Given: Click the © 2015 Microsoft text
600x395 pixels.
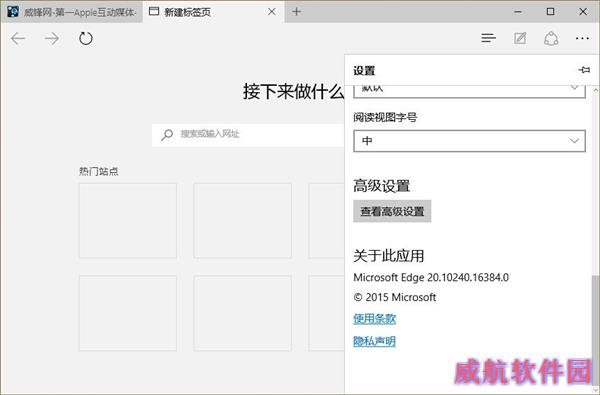Looking at the screenshot, I should [395, 297].
